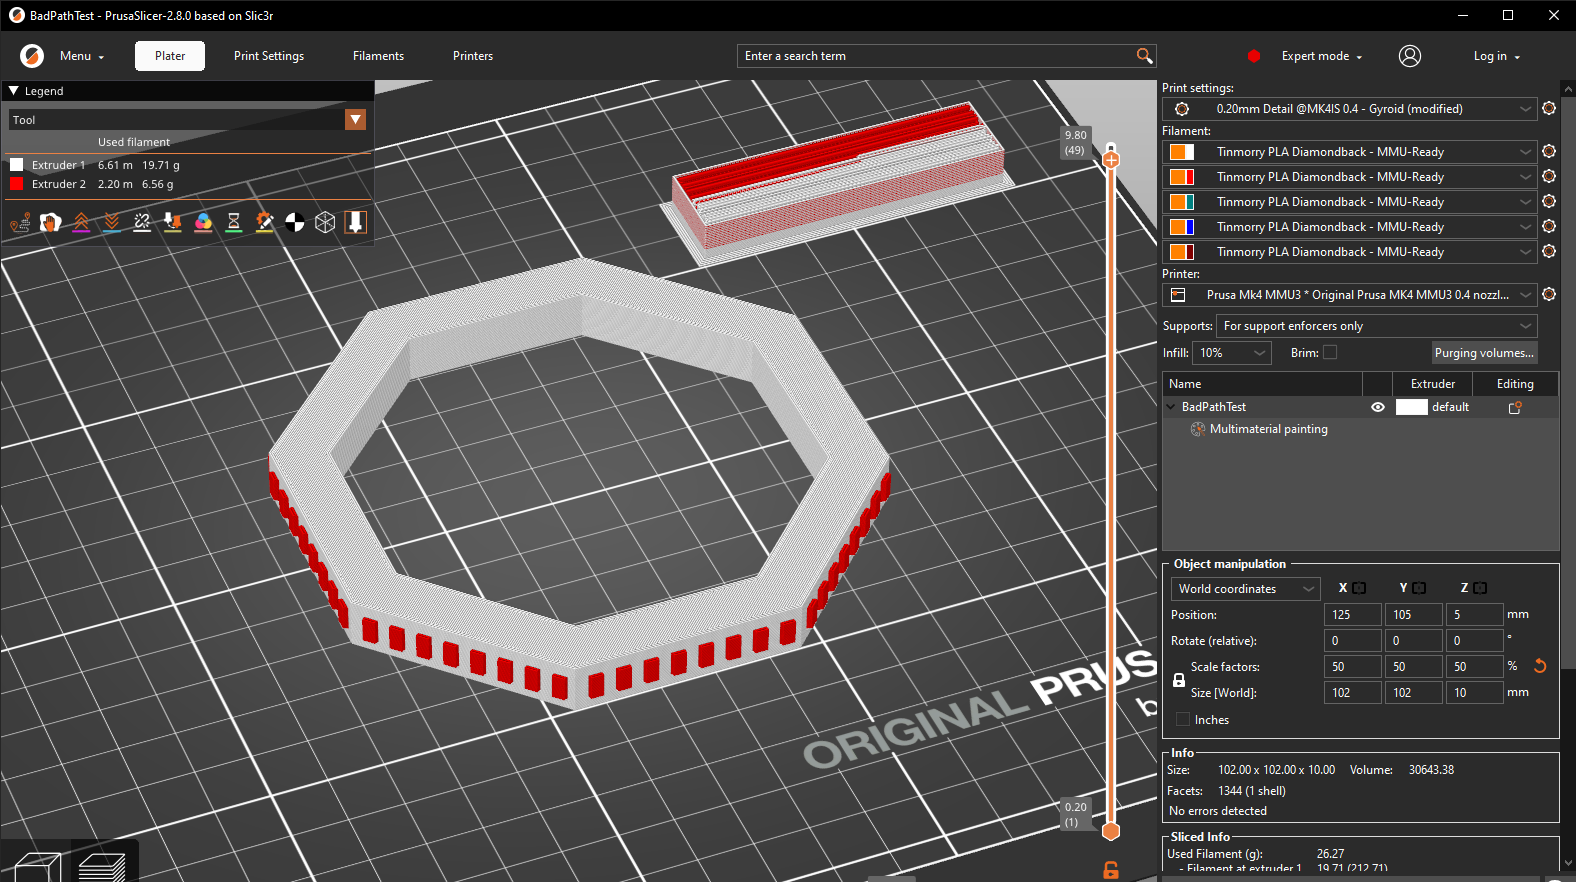Select the Multimaterial painting tree item
Image resolution: width=1576 pixels, height=882 pixels.
[x=1268, y=429]
